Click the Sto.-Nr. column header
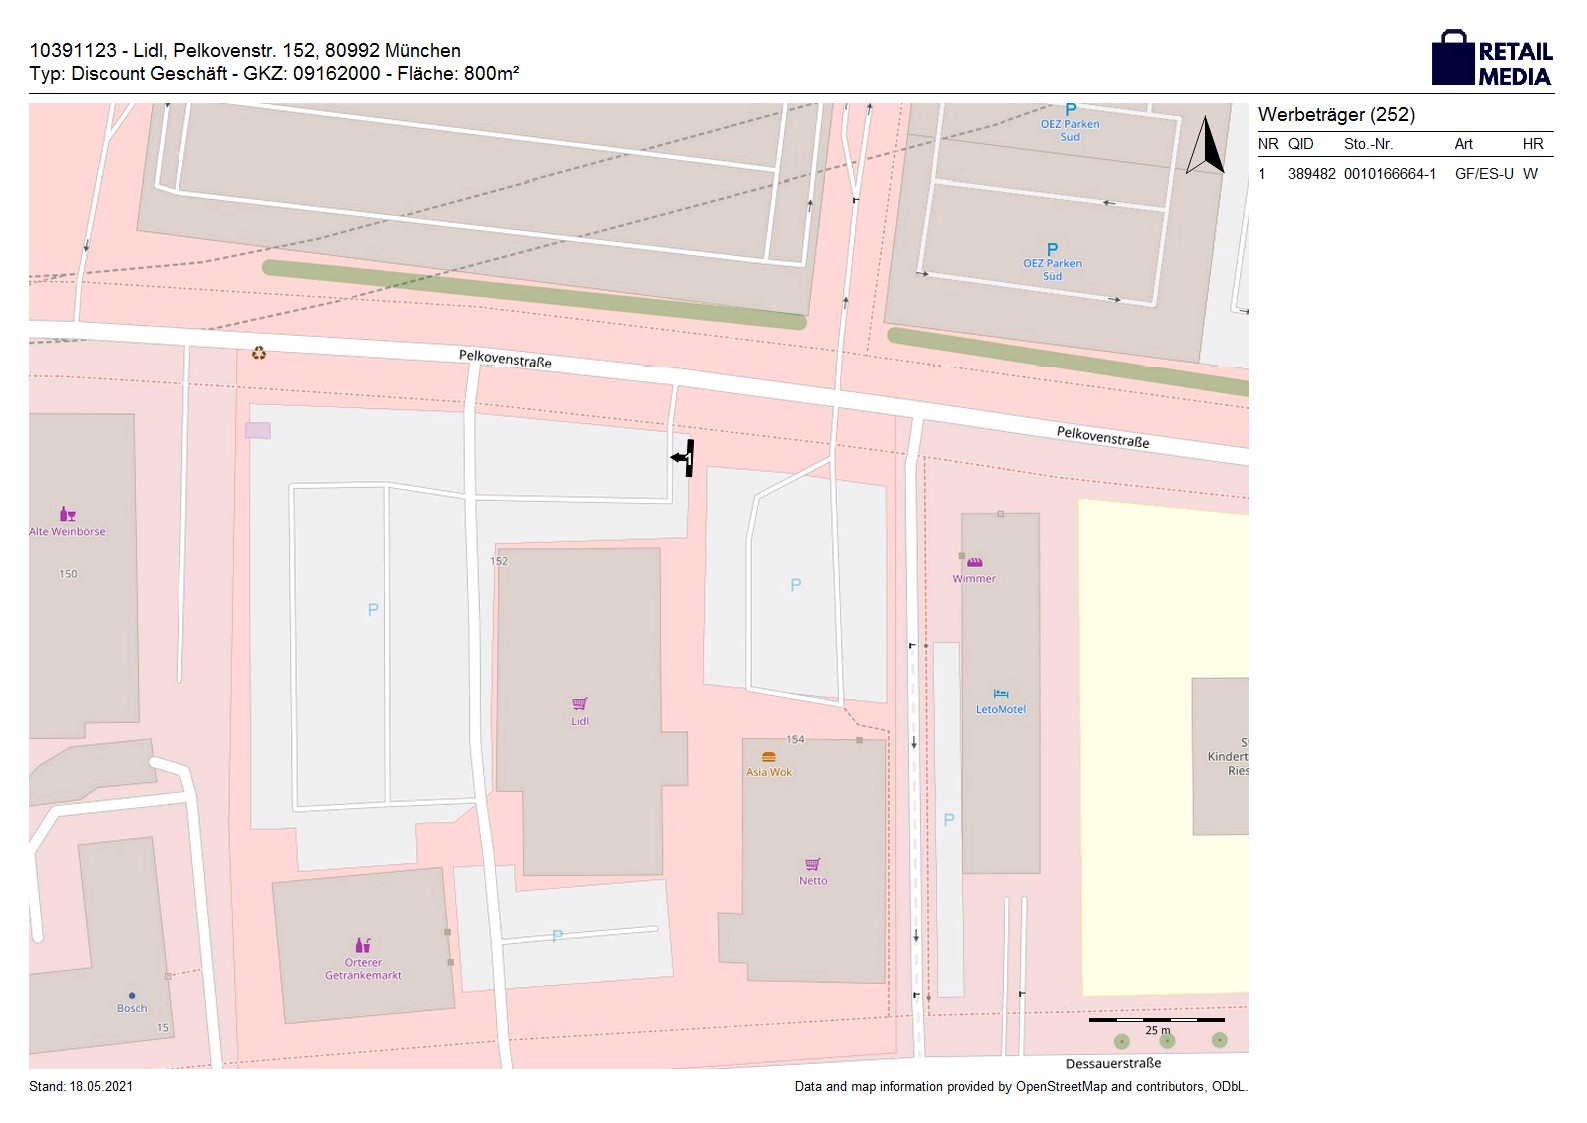Viewport: 1587px width, 1123px height. tap(1368, 144)
